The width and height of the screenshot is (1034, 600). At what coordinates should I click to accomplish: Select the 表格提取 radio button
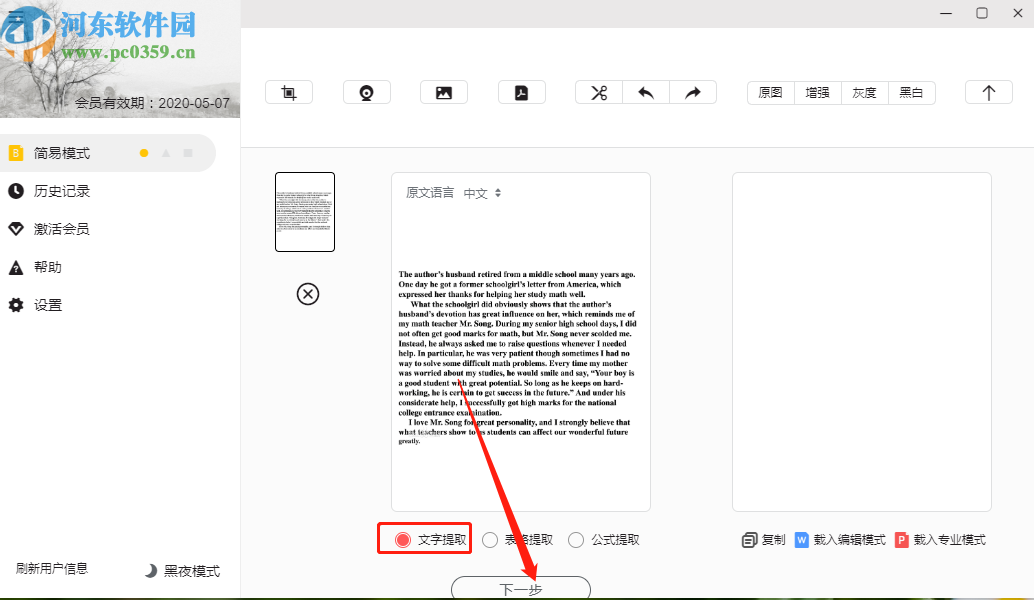(490, 540)
